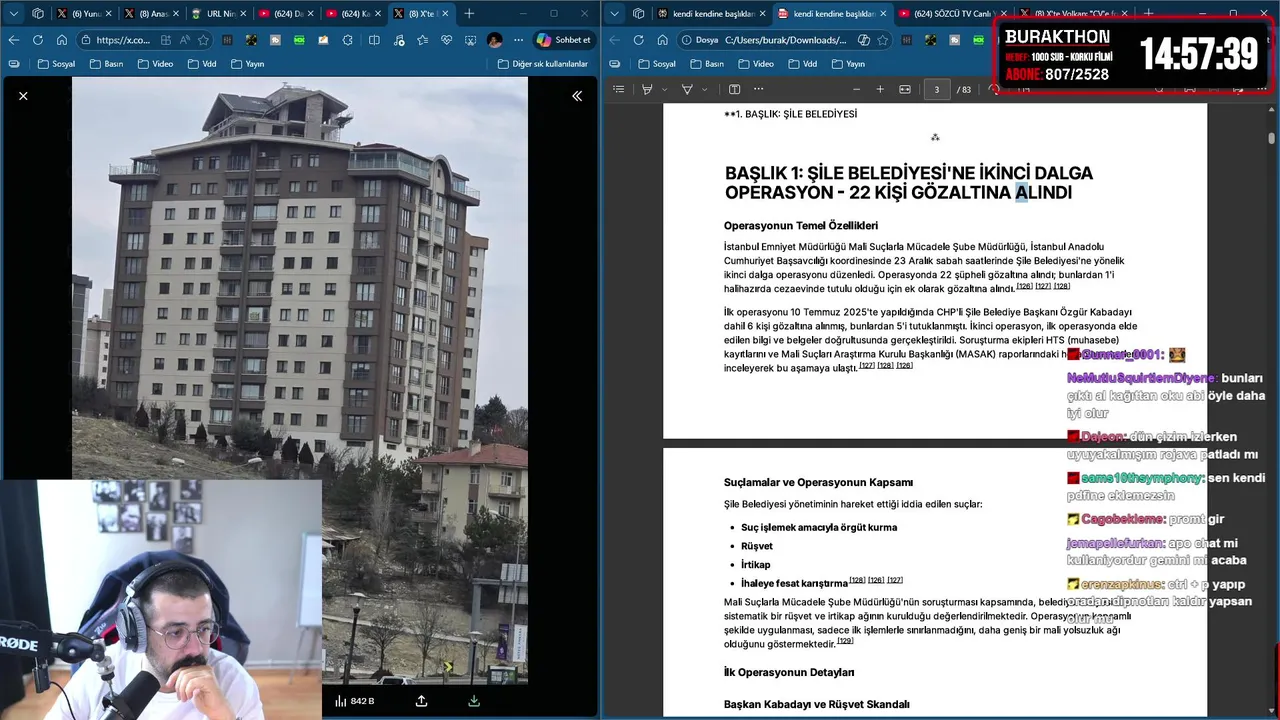
Task: Open Sosyal bookmarks folder in right browser
Action: [656, 64]
